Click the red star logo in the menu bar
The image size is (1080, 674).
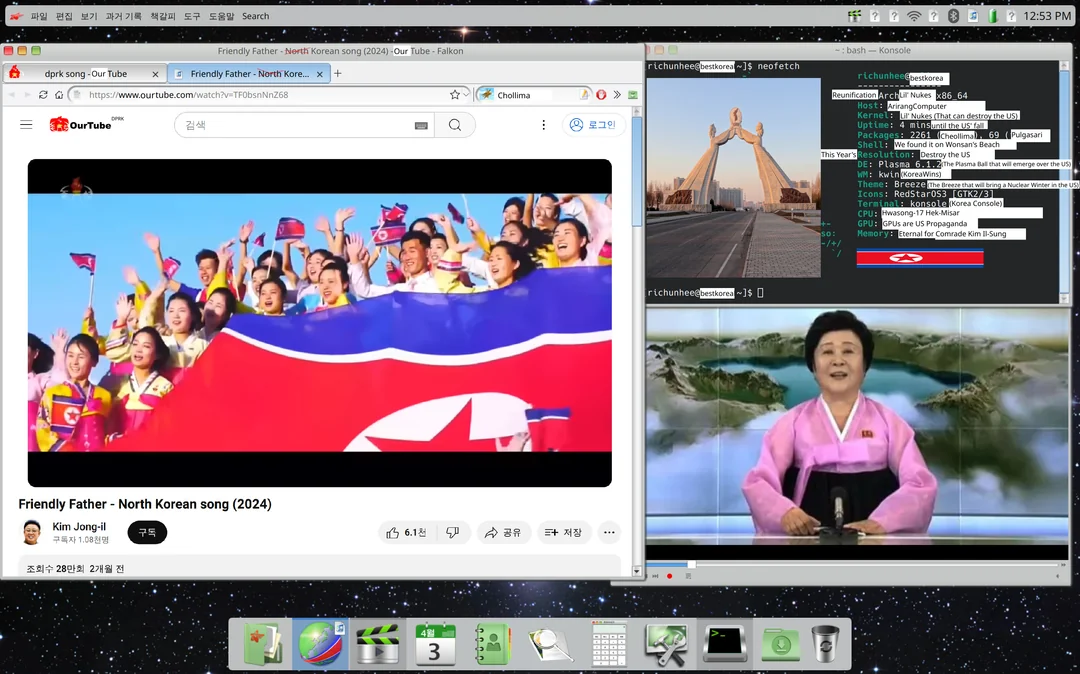click(16, 16)
